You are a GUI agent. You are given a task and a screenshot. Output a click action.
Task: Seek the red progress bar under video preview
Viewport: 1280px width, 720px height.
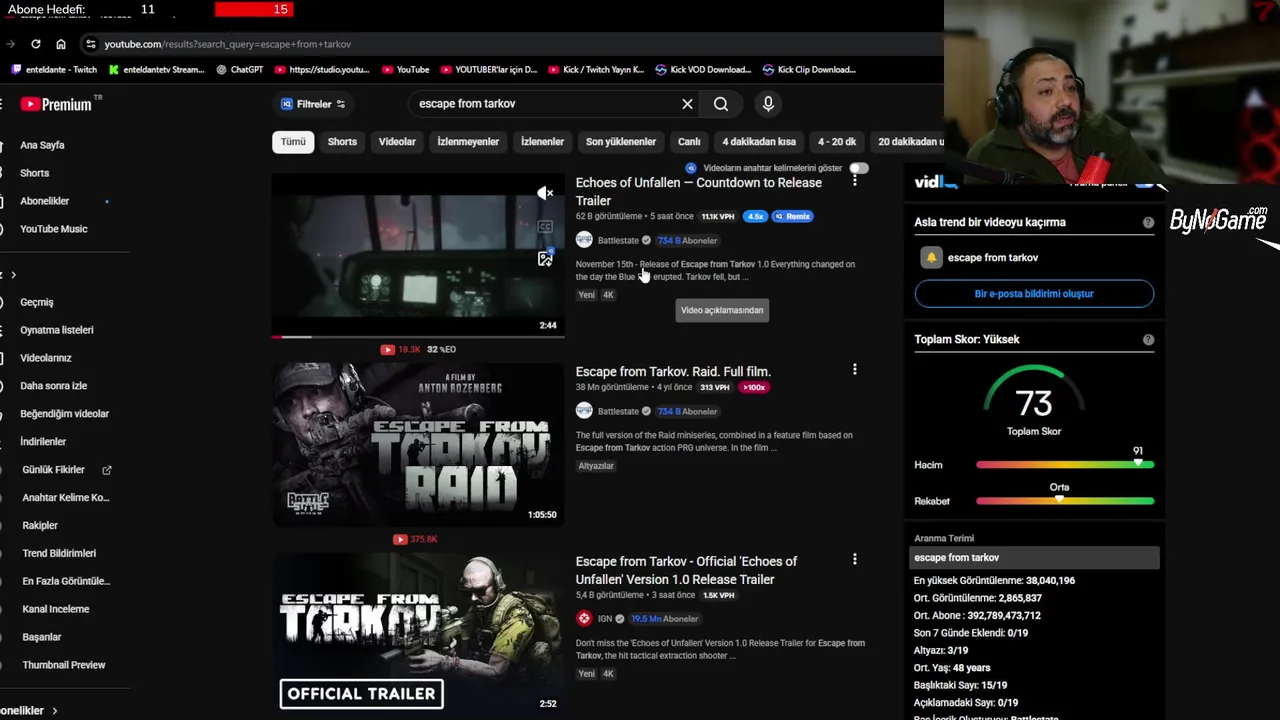[x=418, y=337]
